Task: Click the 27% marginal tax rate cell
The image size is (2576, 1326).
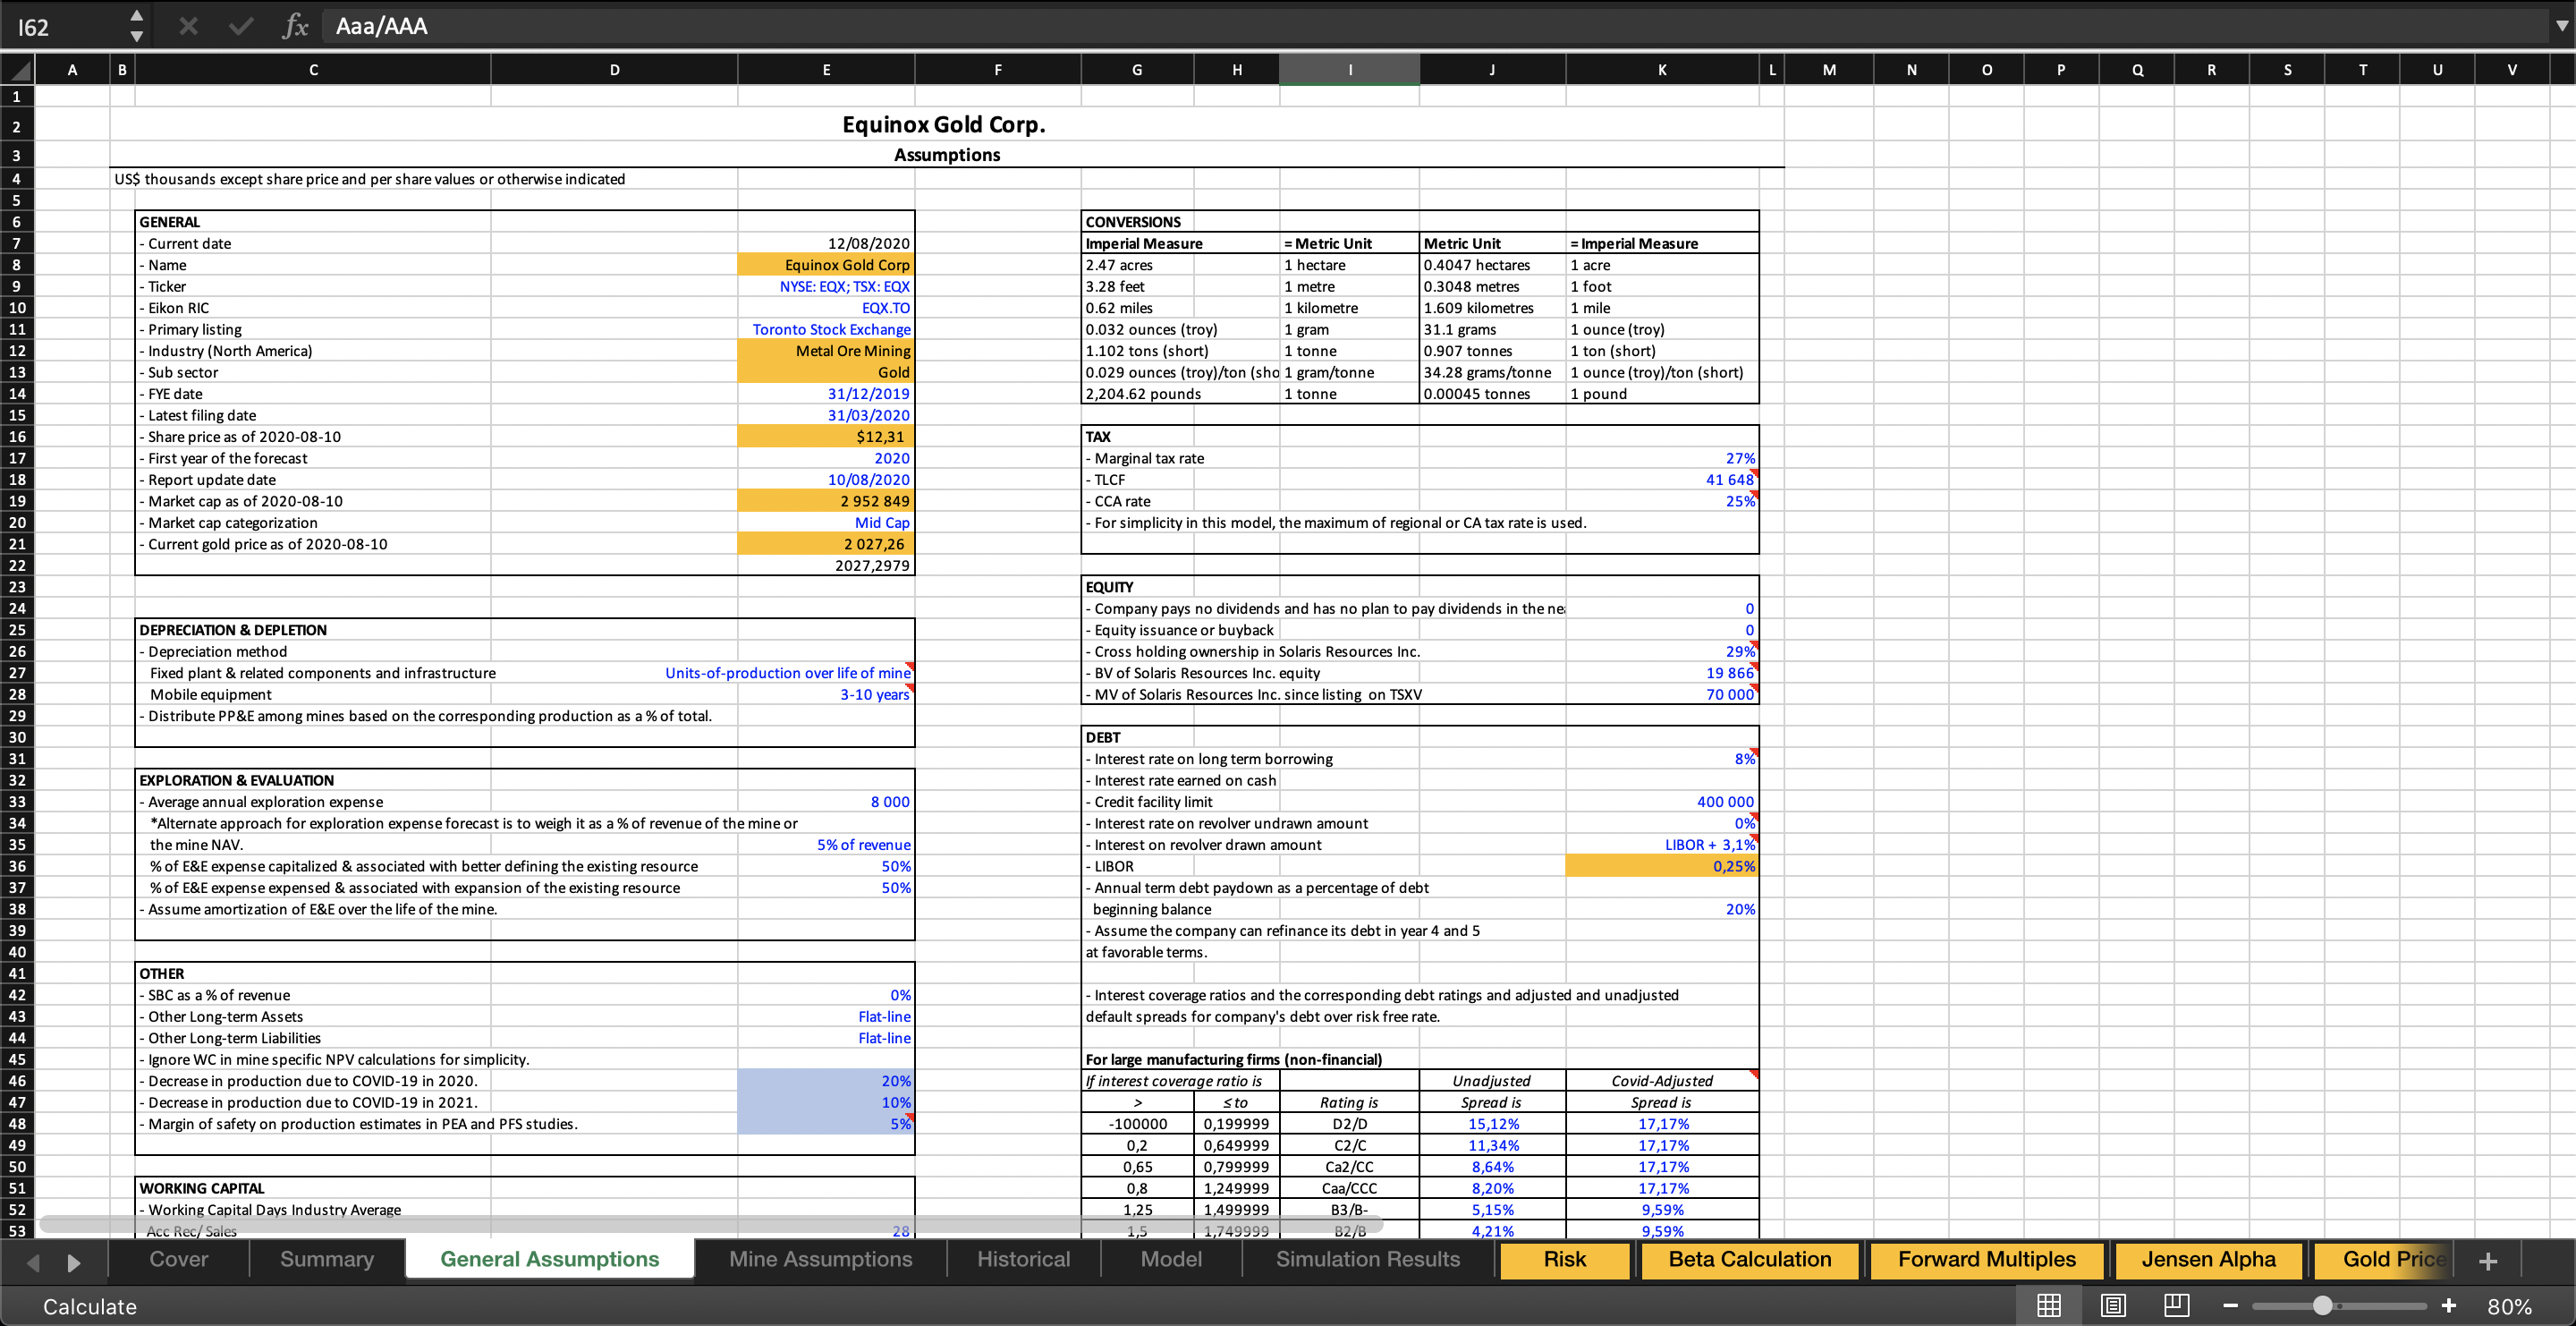Action: coord(1662,458)
